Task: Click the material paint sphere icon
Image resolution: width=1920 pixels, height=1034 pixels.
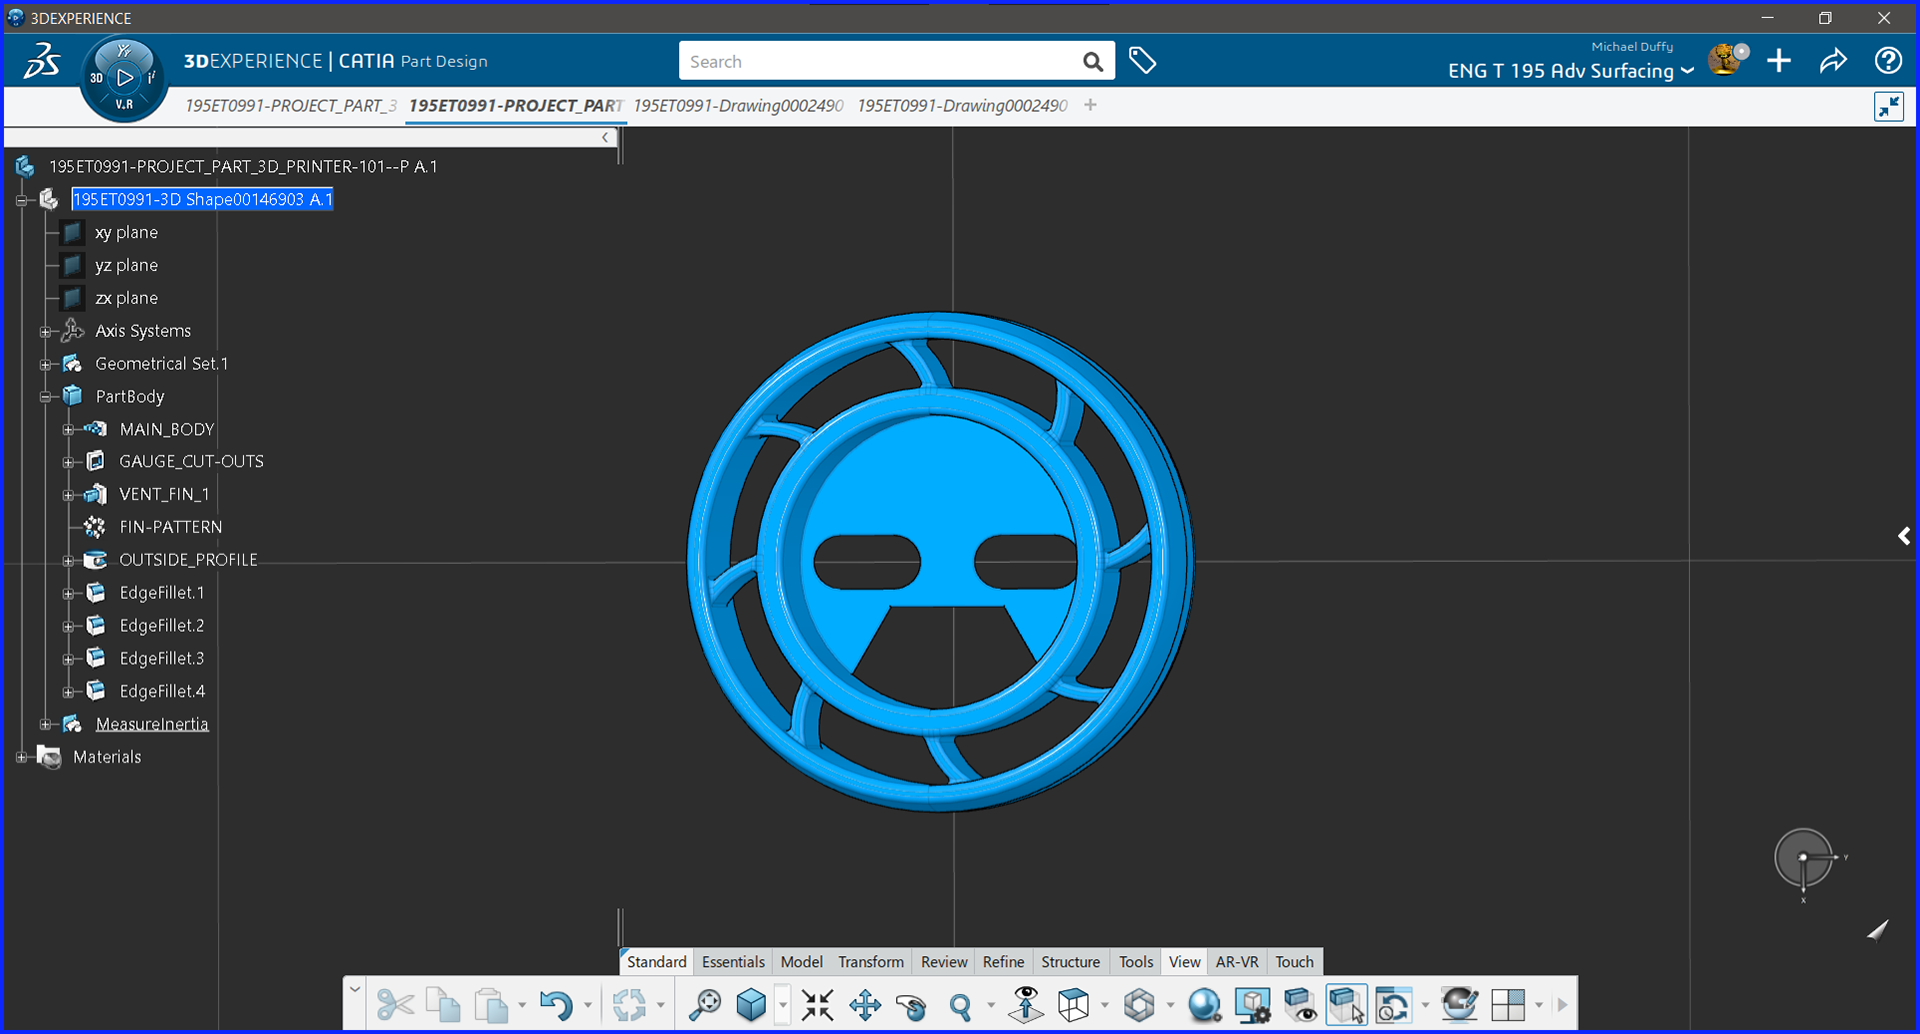Action: pyautogui.click(x=1460, y=1004)
